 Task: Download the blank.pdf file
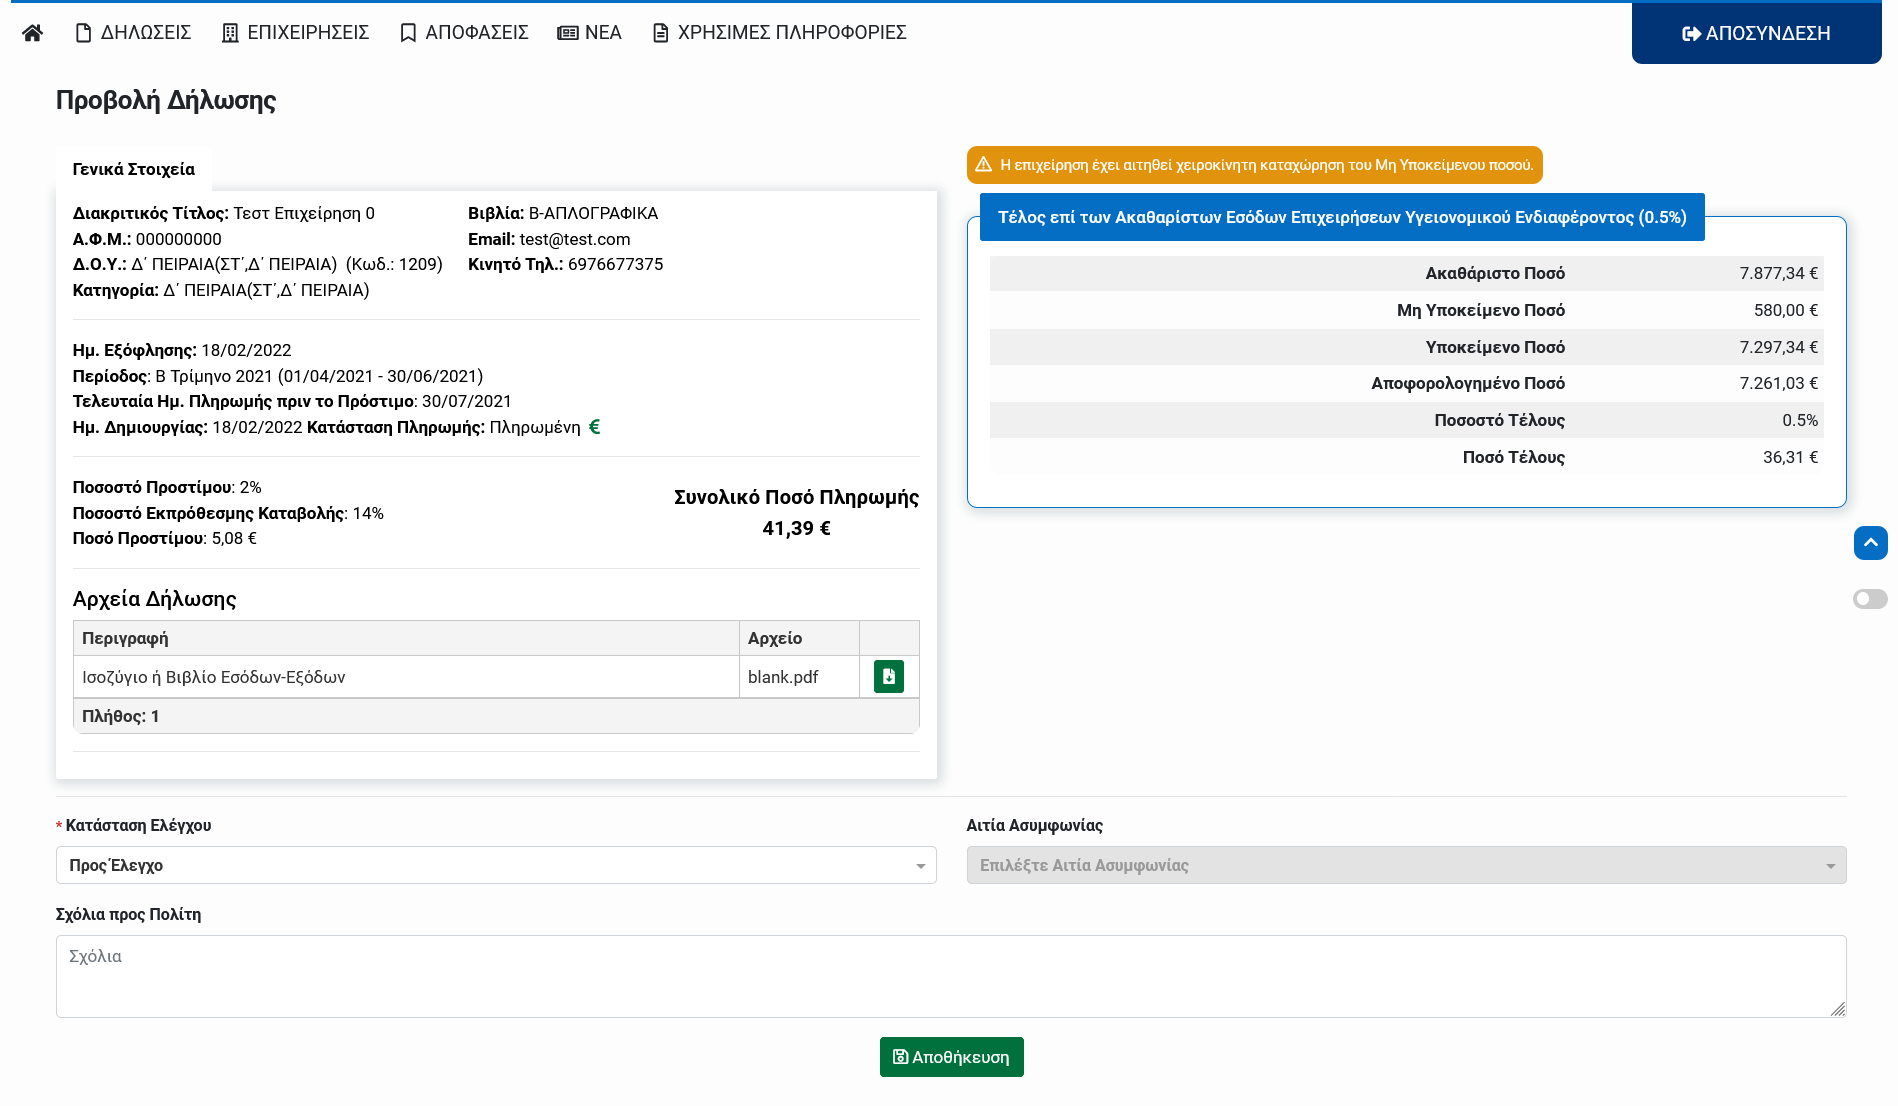click(889, 677)
